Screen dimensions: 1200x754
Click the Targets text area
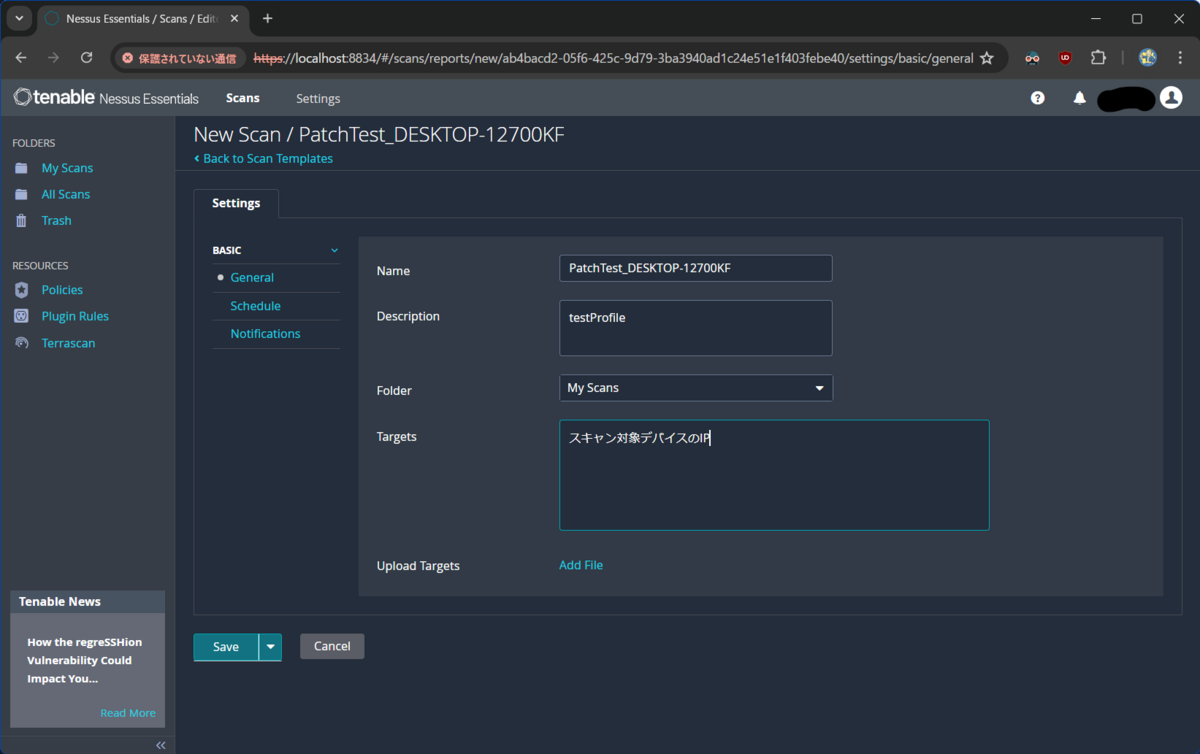(x=774, y=475)
